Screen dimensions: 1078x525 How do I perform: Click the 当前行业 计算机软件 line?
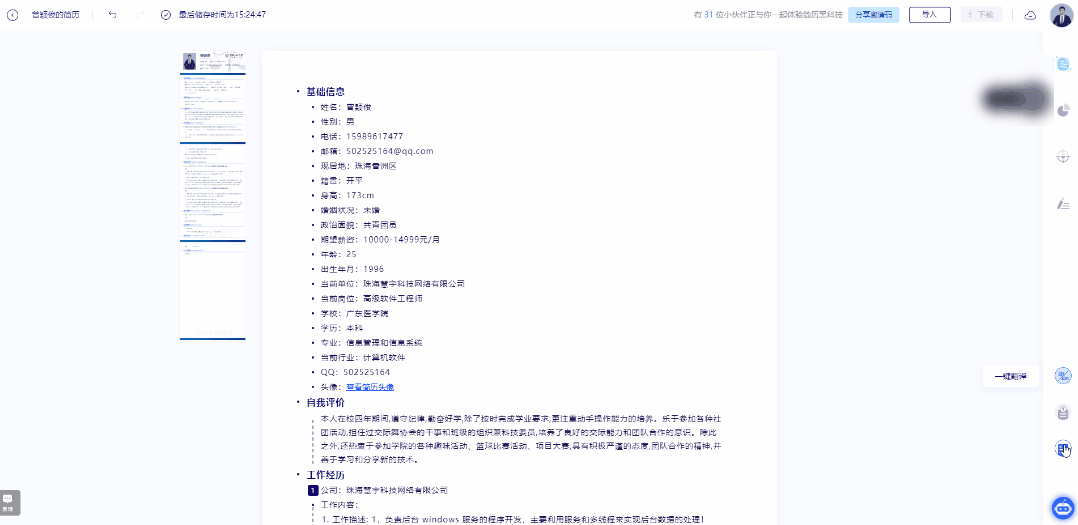363,357
